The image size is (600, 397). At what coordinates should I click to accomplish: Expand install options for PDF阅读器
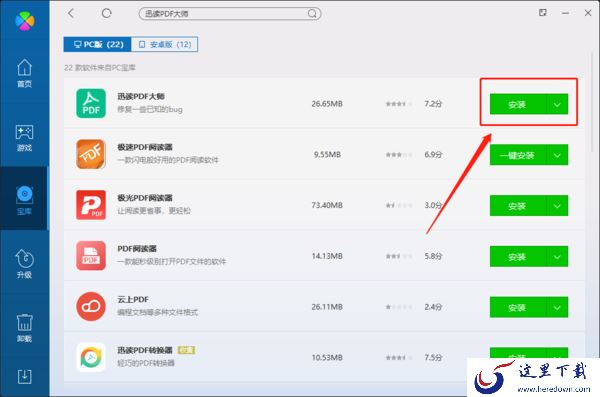[x=557, y=256]
